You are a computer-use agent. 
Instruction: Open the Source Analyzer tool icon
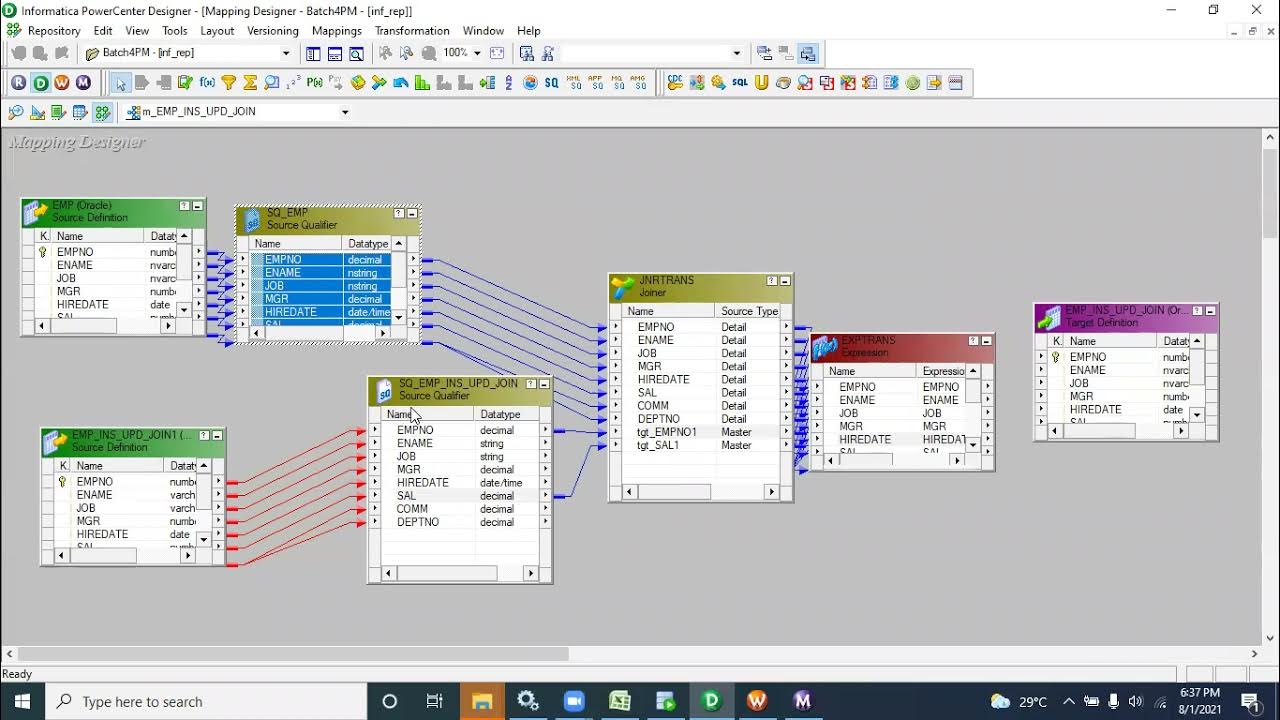point(15,112)
